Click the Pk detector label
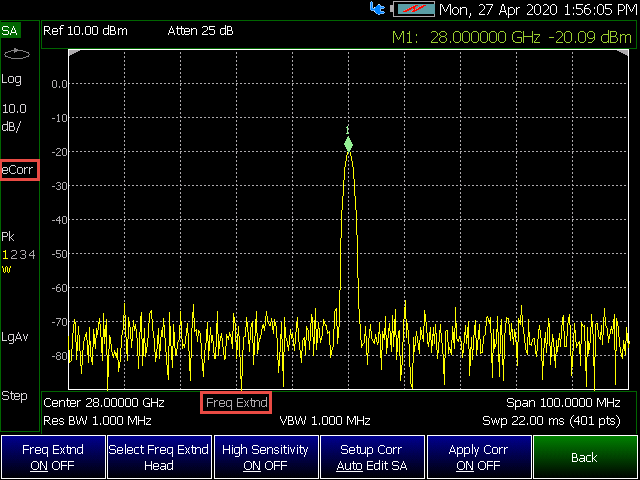The image size is (640, 480). point(8,237)
